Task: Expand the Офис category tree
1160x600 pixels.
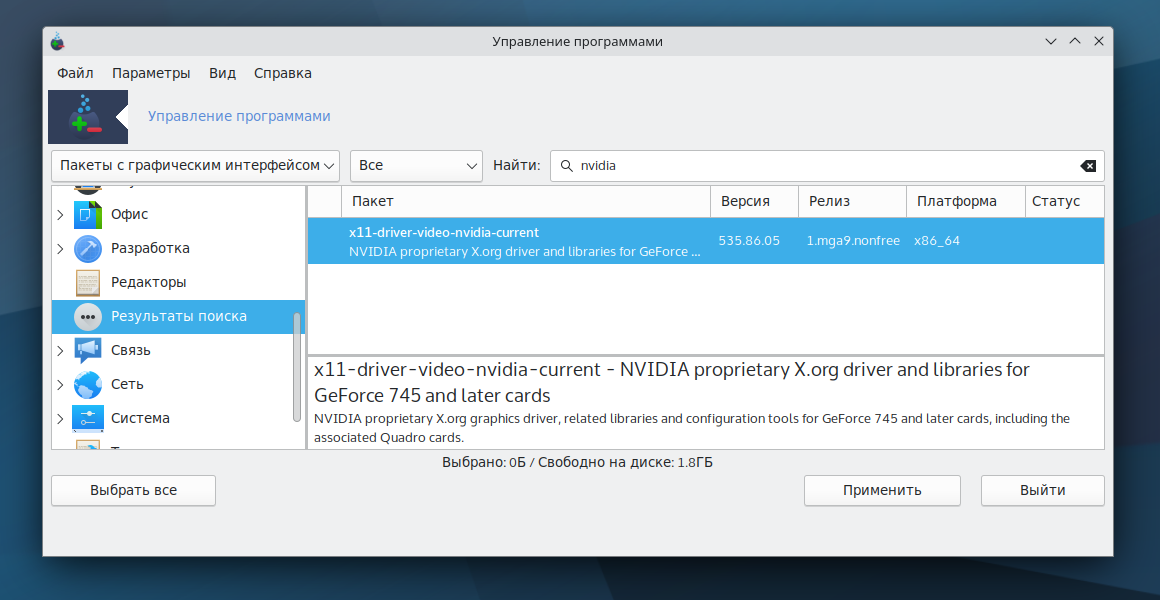Action: (x=61, y=214)
